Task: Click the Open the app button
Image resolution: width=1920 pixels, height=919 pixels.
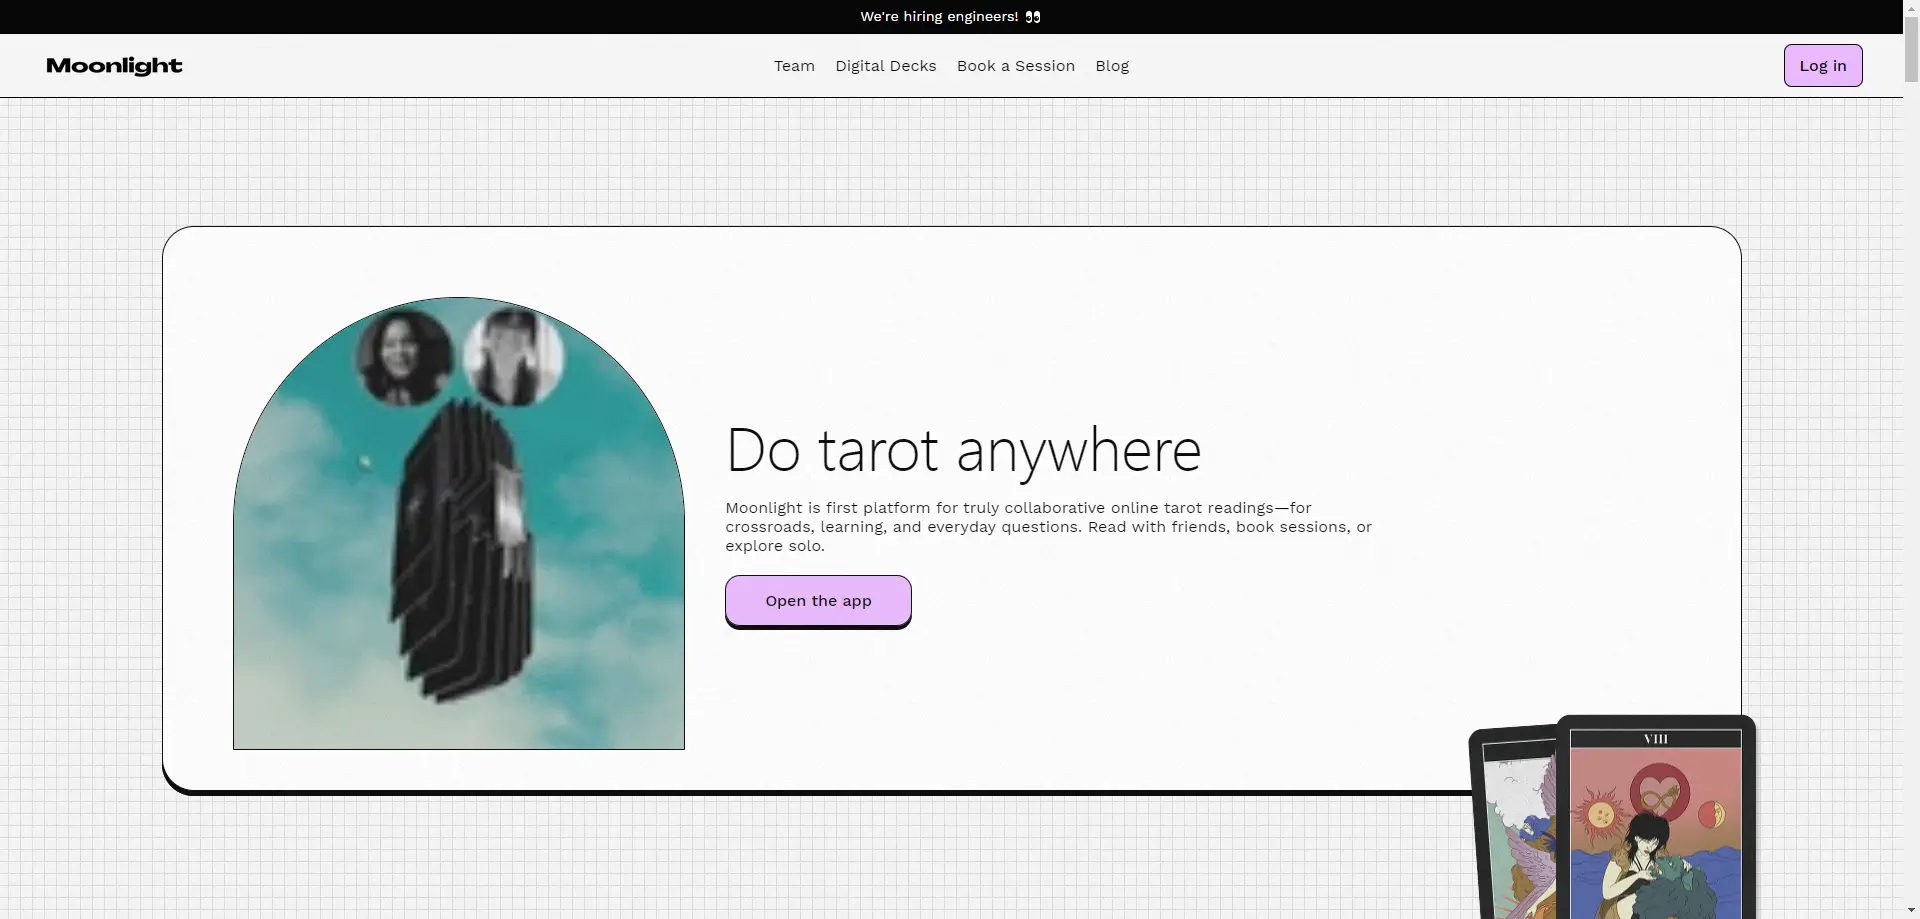Action: (x=818, y=601)
